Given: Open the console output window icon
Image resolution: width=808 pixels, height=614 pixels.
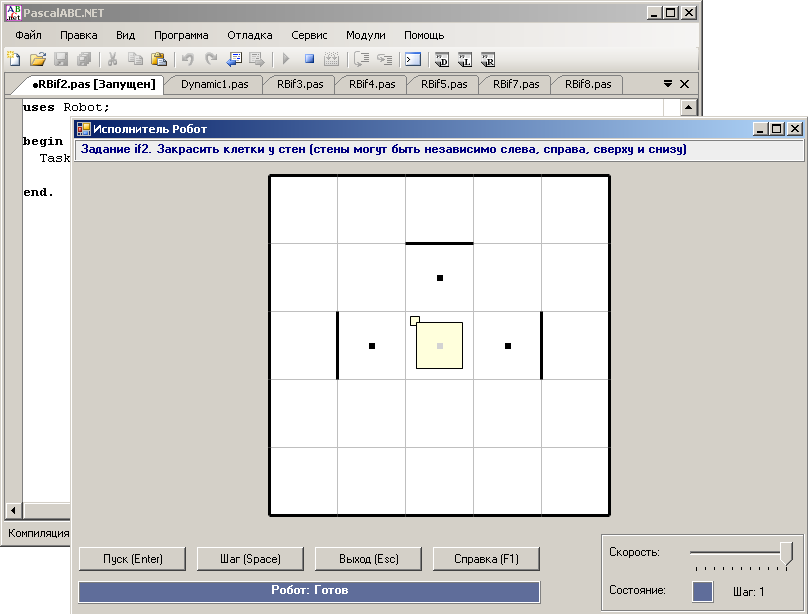Looking at the screenshot, I should pos(413,60).
